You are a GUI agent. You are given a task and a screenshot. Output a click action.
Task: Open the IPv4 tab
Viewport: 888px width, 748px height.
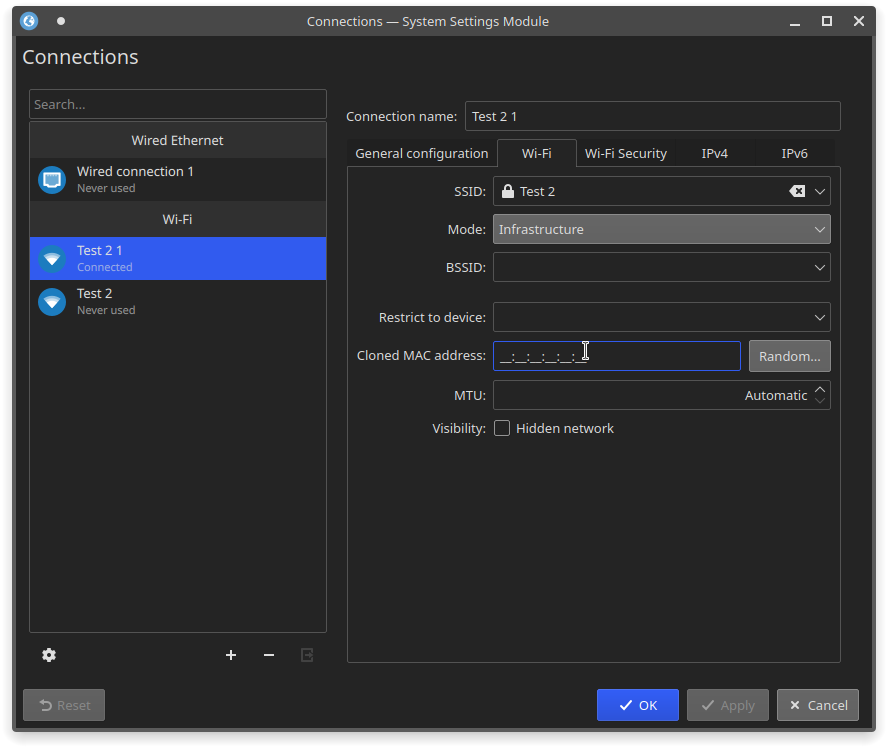tap(714, 153)
